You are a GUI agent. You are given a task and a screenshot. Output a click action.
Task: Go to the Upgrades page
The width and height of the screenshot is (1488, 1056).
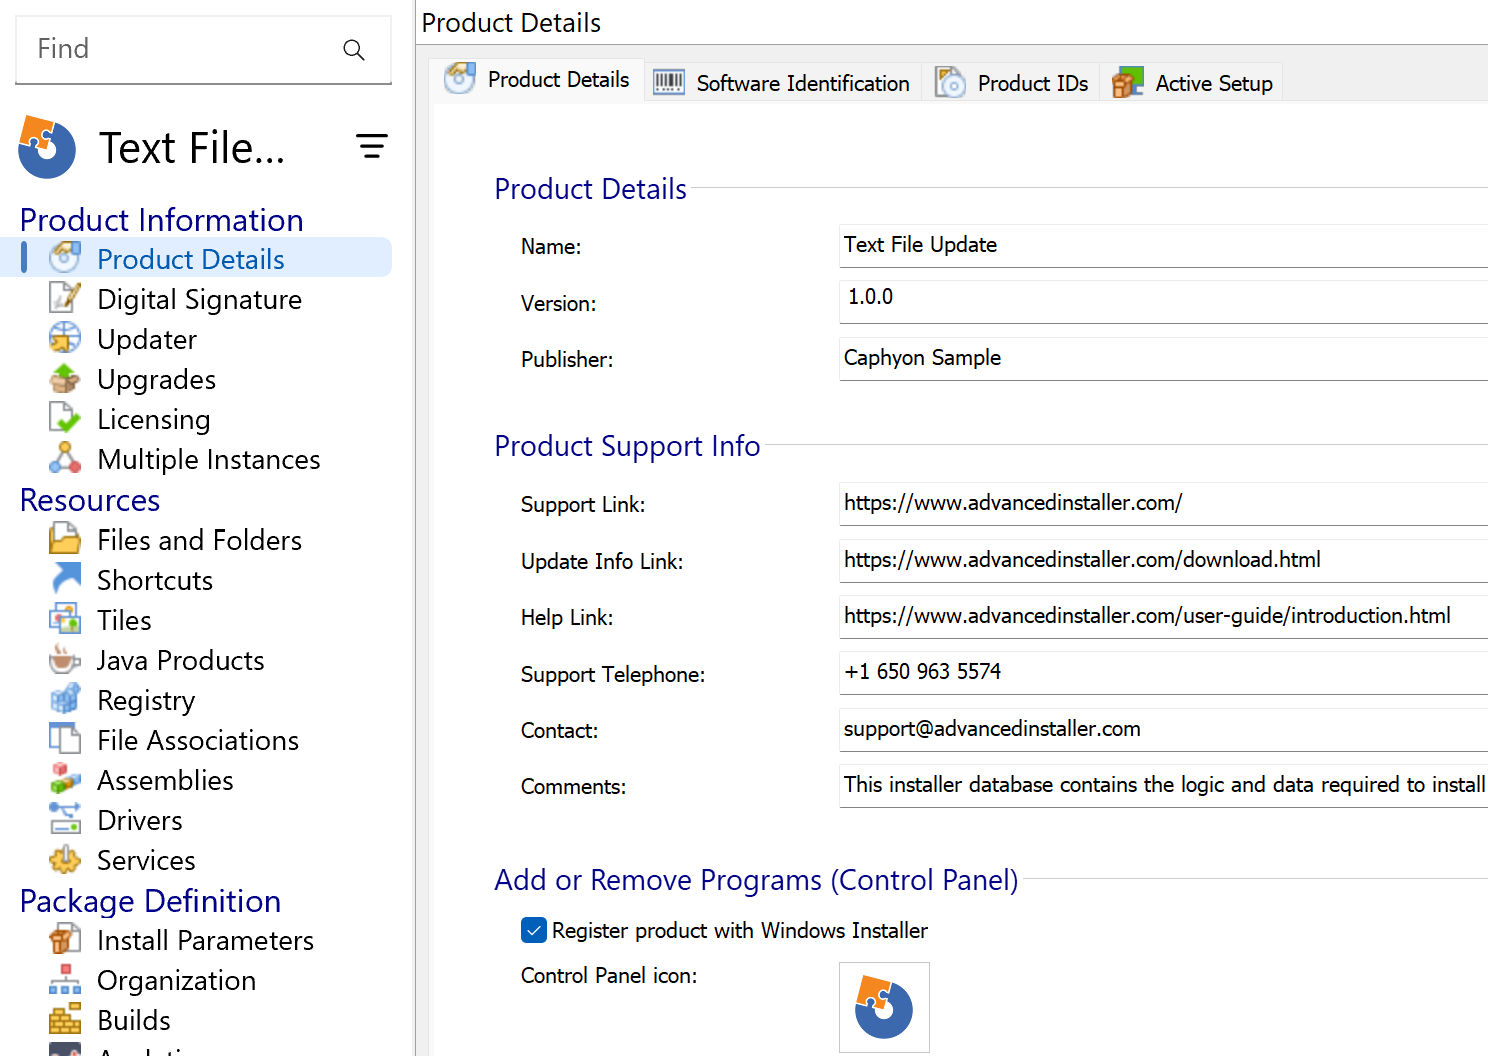[156, 379]
